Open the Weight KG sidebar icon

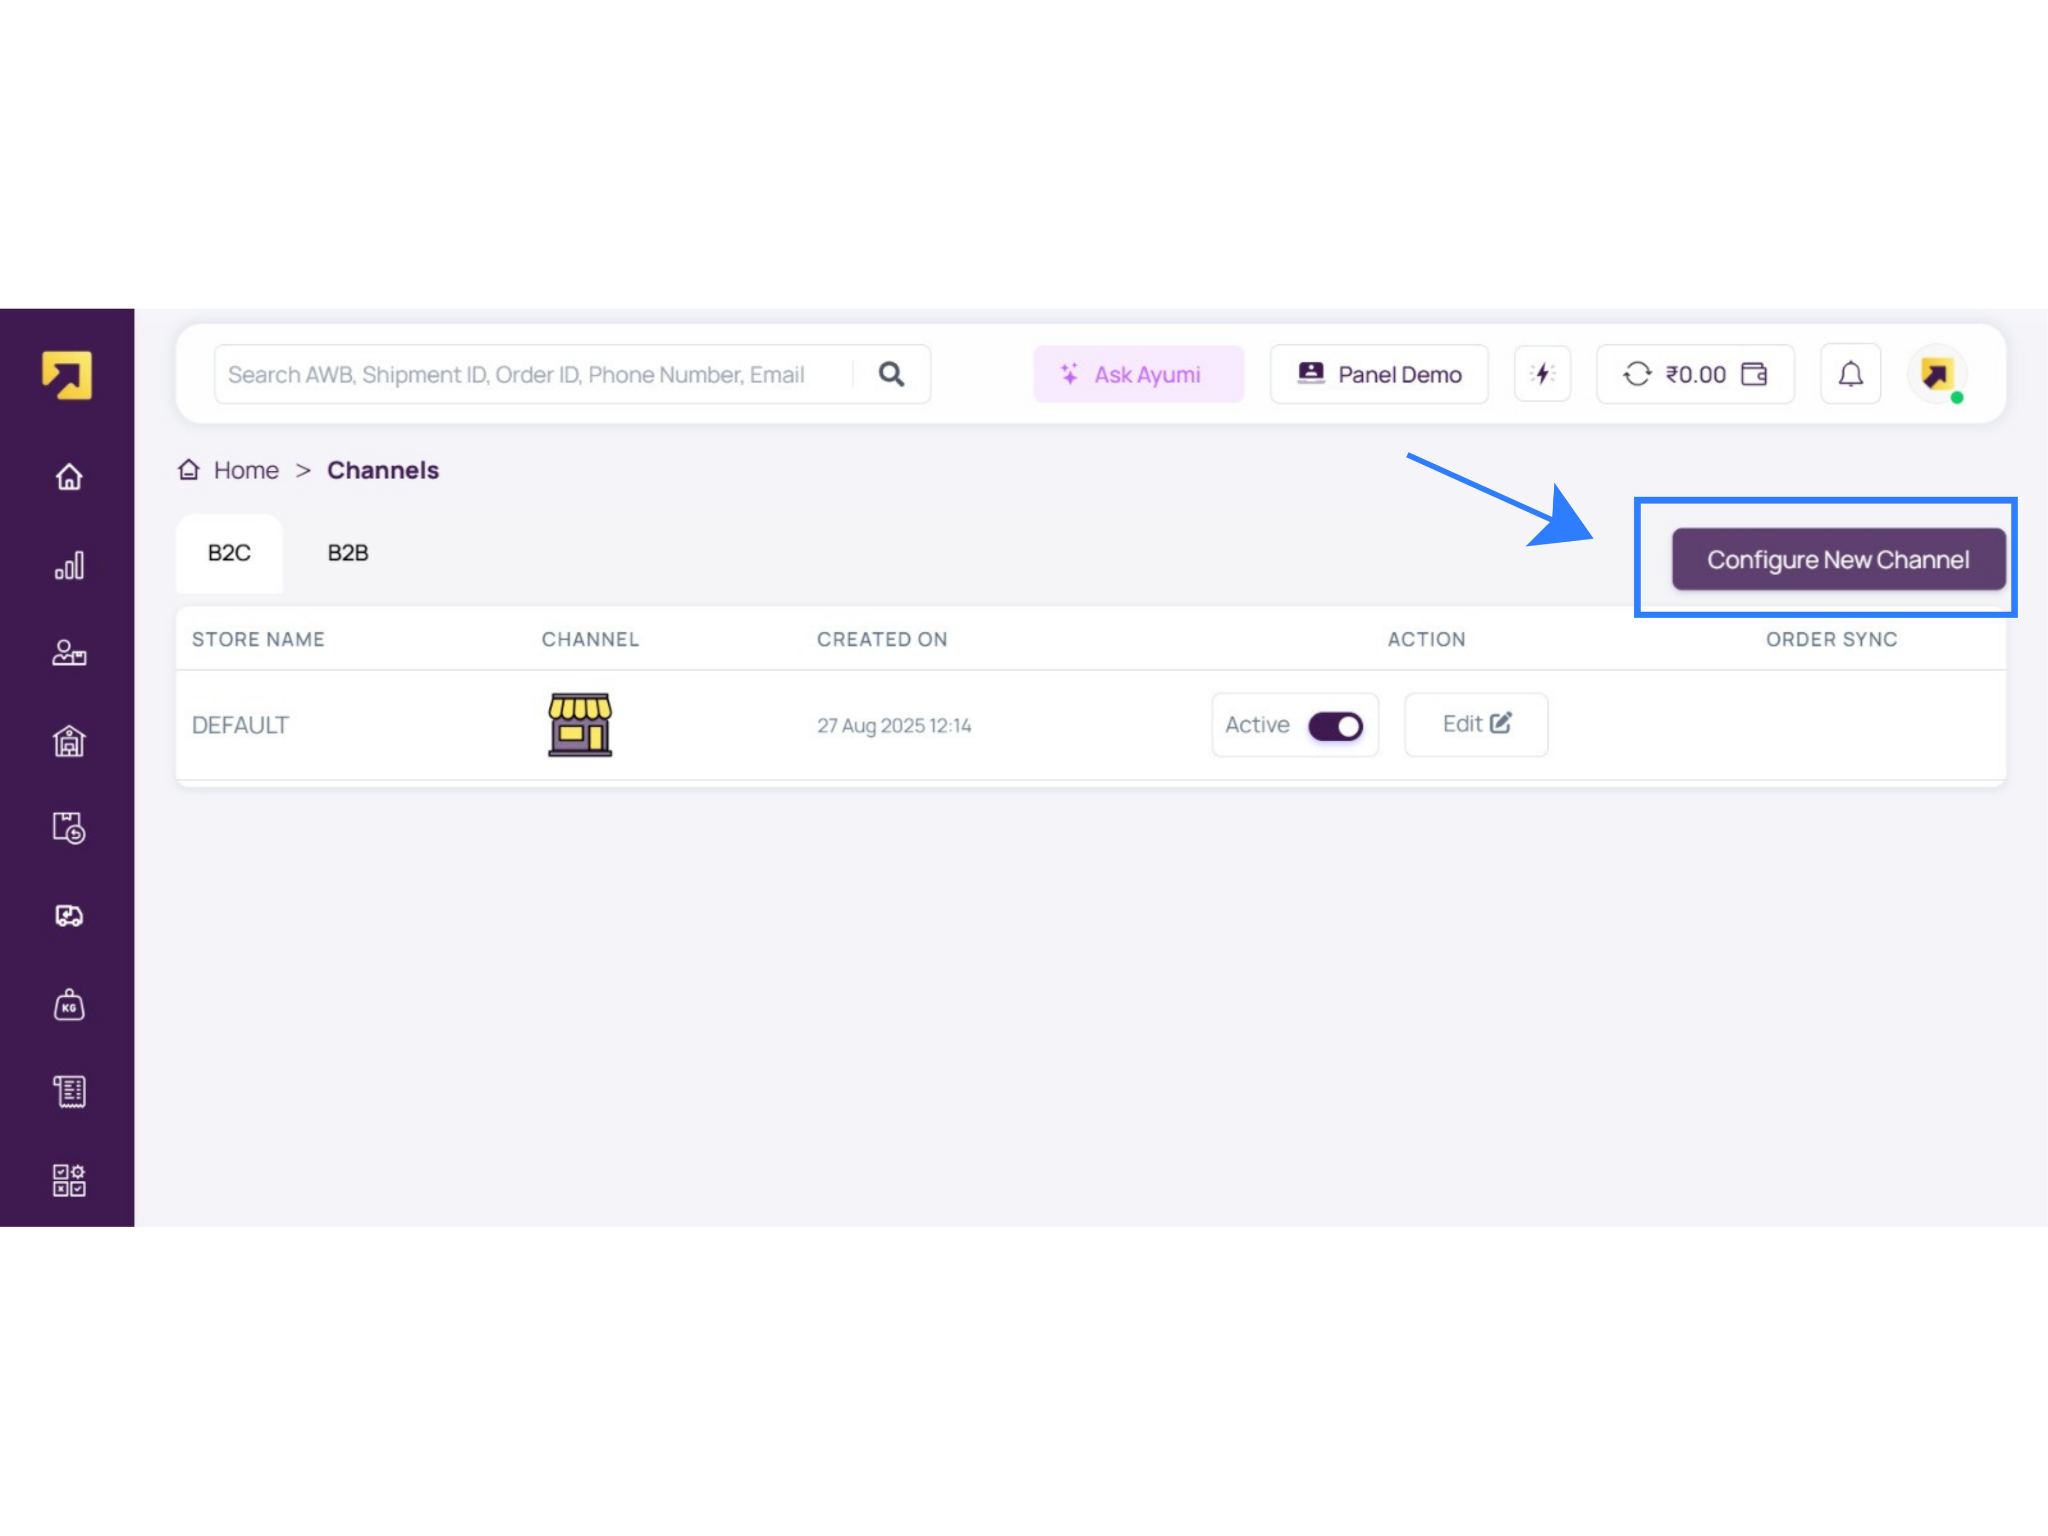67,1004
